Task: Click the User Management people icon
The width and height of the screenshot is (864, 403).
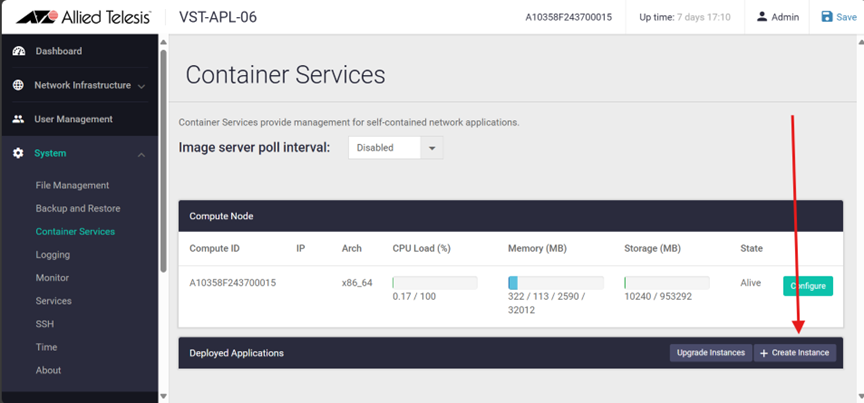Action: click(x=18, y=119)
